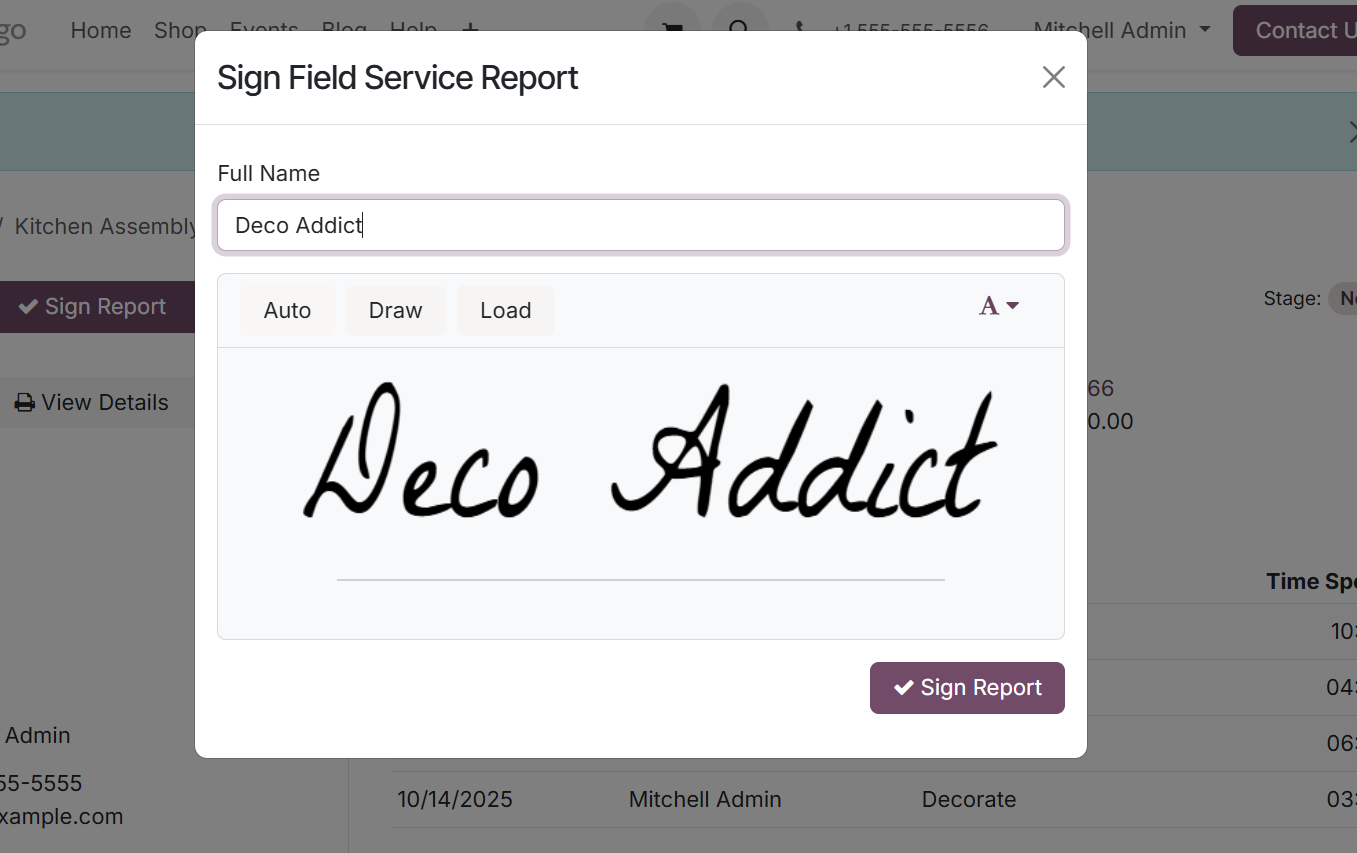The height and width of the screenshot is (853, 1357).
Task: Switch to Draw signature mode
Action: pyautogui.click(x=395, y=311)
